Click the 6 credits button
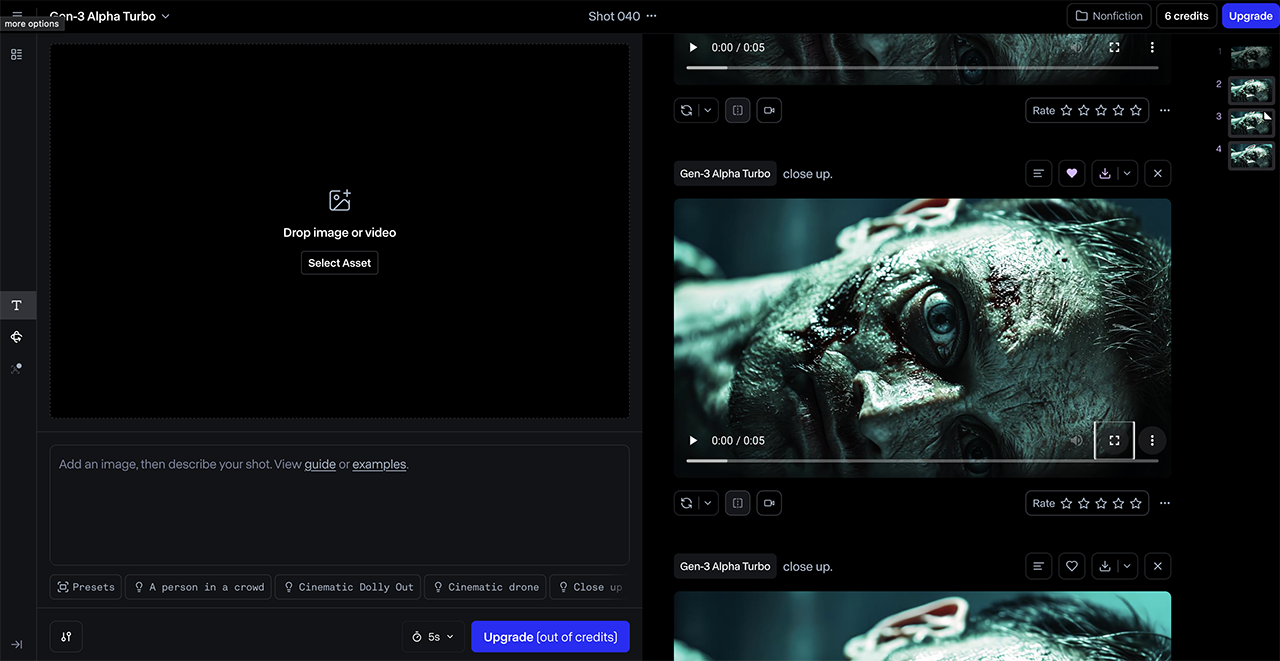Image resolution: width=1280 pixels, height=661 pixels. coord(1186,16)
